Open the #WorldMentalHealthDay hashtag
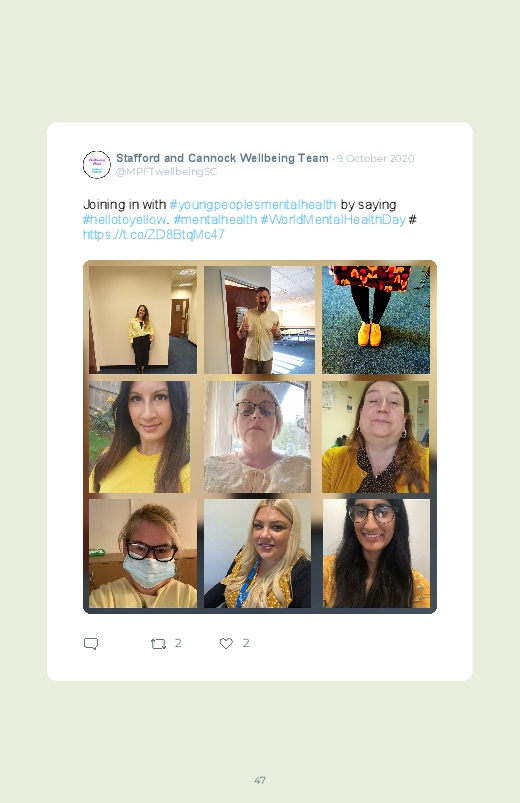This screenshot has height=803, width=520. click(x=333, y=219)
